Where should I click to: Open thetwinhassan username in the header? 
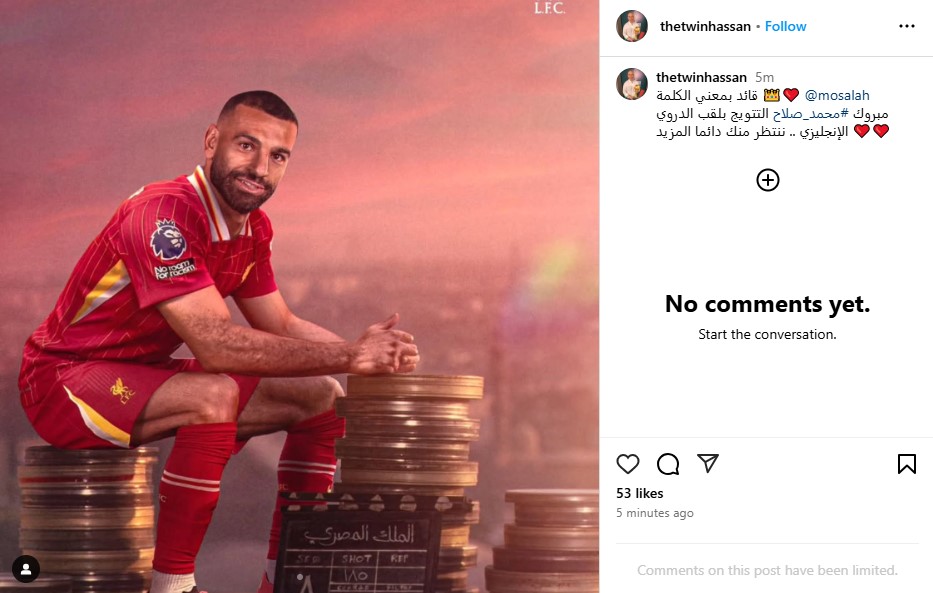[705, 26]
